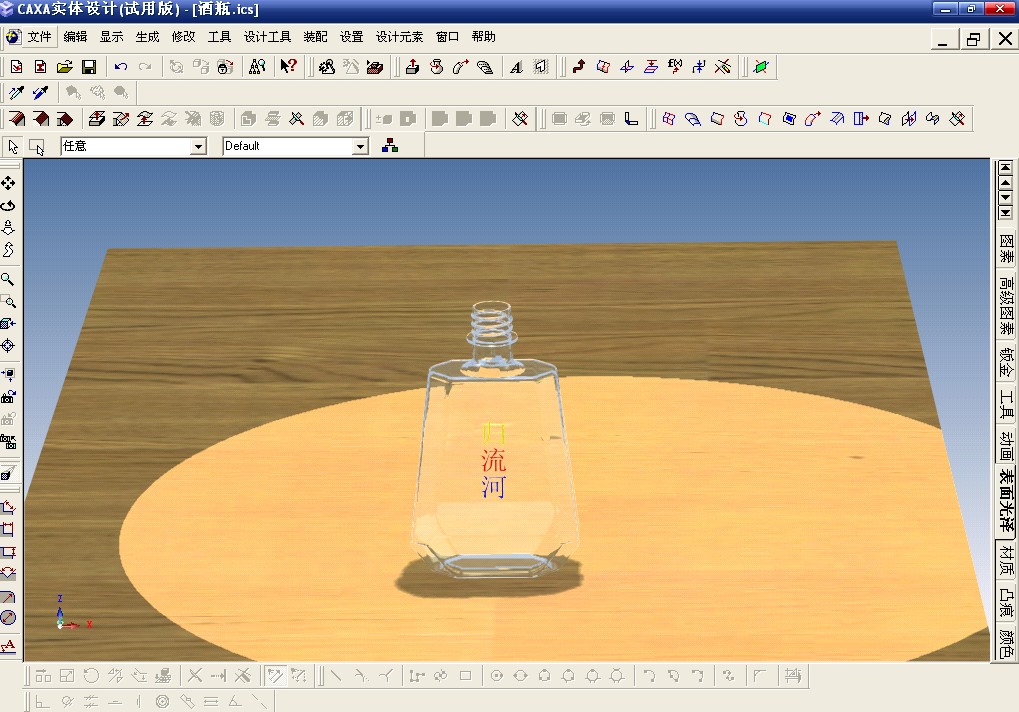Open the 文件 menu

coord(39,37)
